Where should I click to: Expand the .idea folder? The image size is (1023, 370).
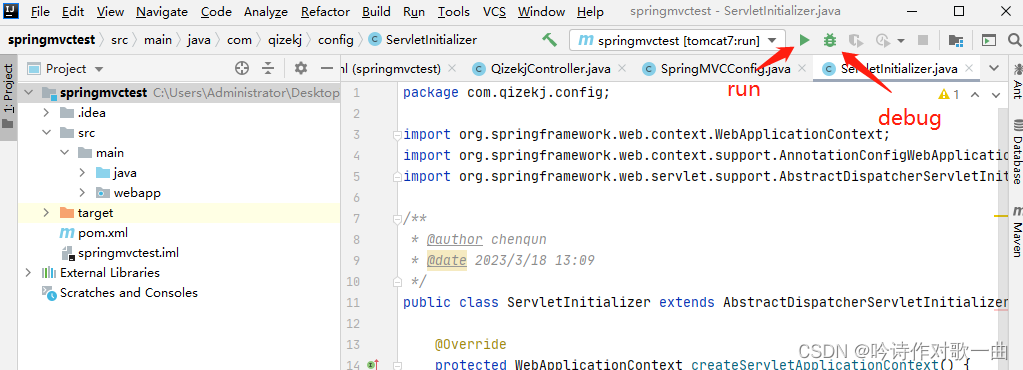pos(46,113)
